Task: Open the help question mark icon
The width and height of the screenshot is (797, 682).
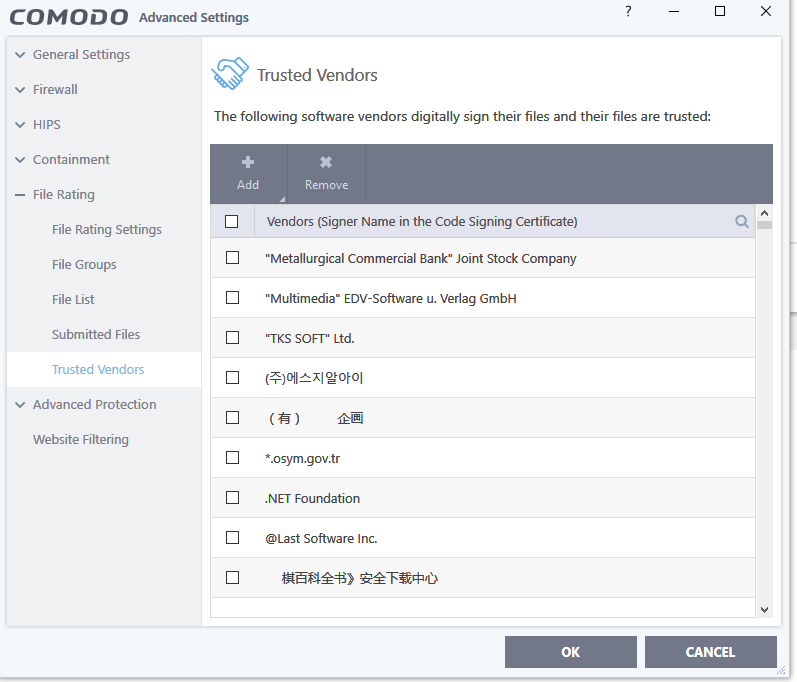Action: 628,11
